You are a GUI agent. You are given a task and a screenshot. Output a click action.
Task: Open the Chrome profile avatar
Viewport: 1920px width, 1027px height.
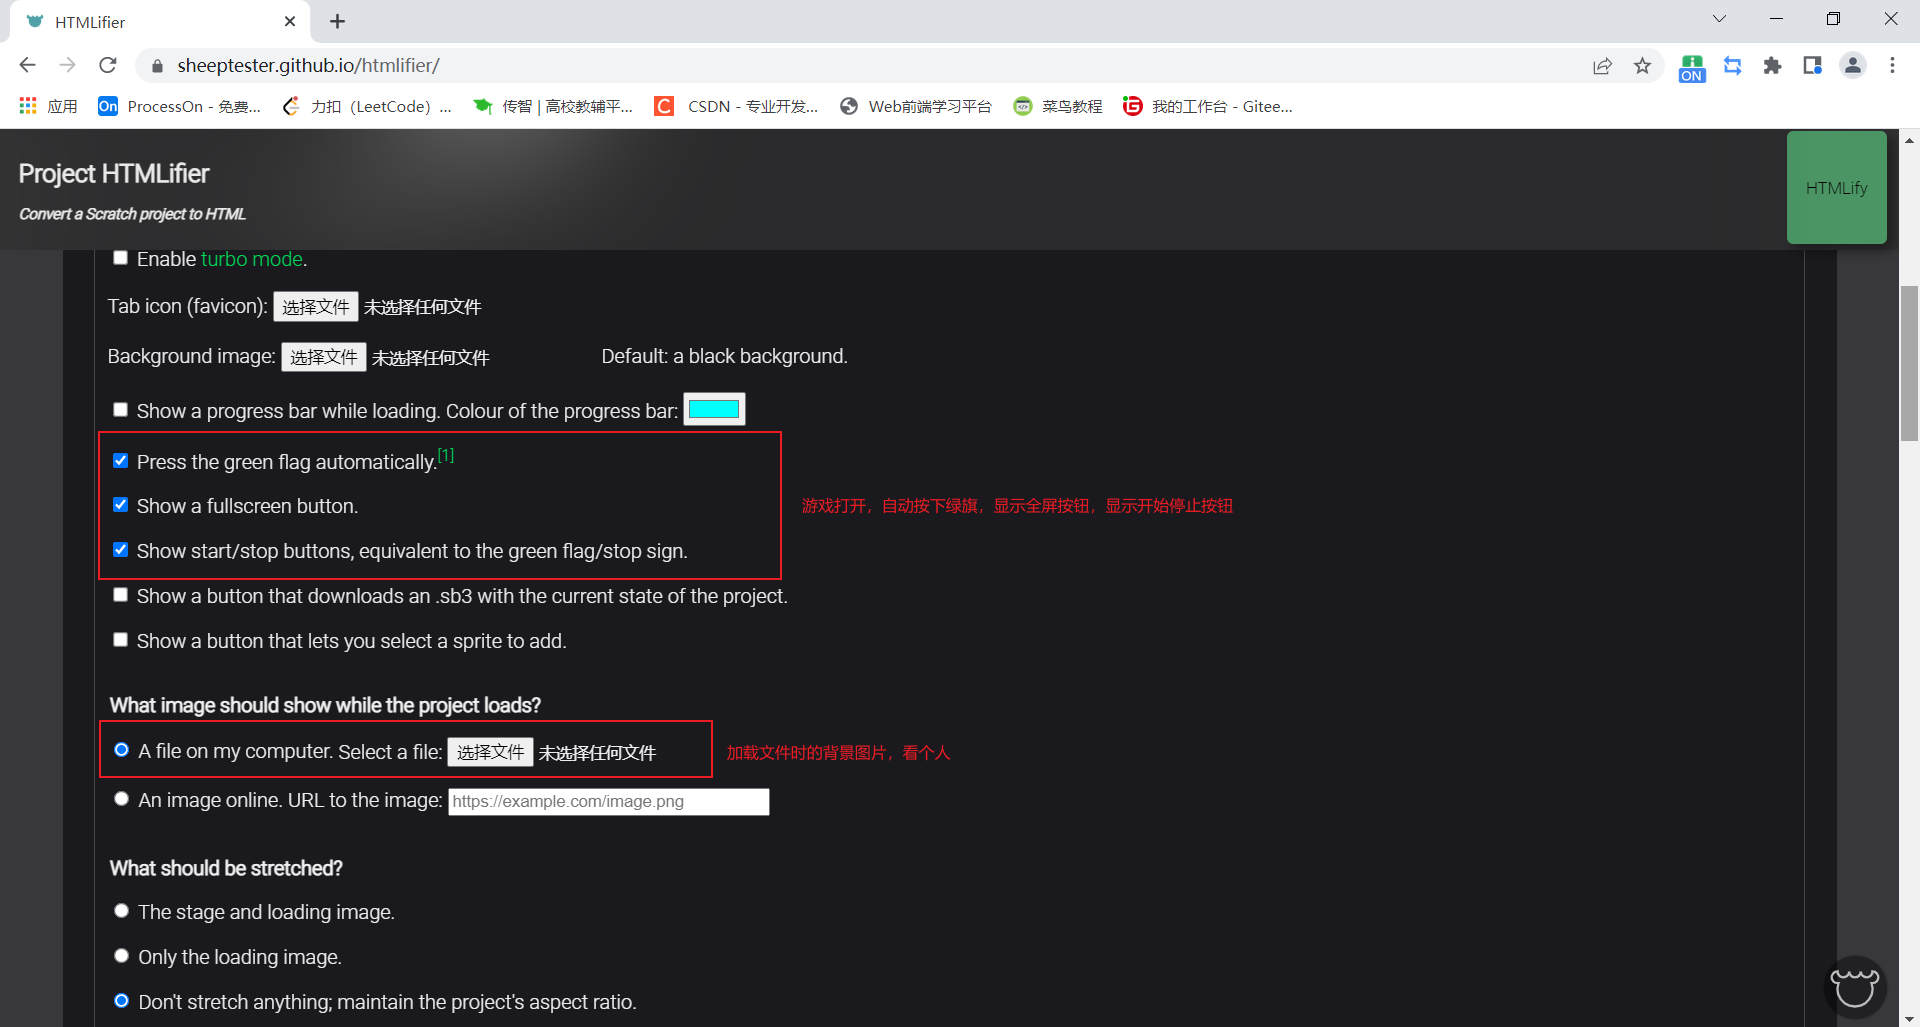(x=1853, y=65)
